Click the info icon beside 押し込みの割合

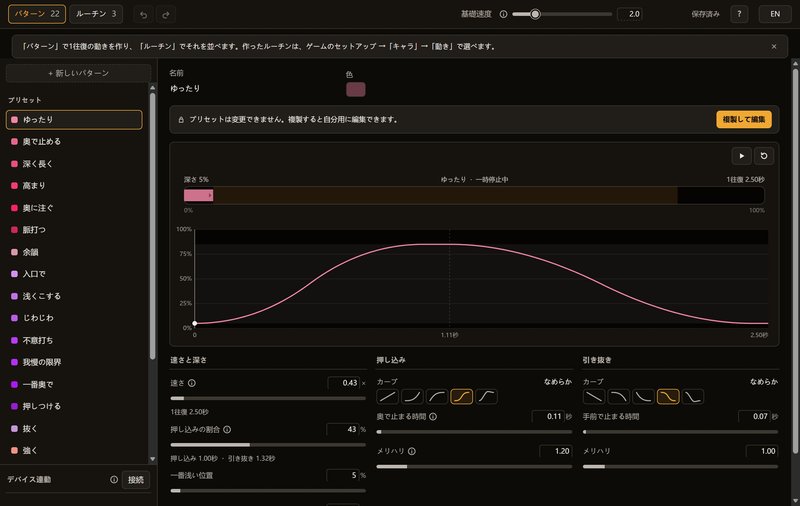click(227, 429)
